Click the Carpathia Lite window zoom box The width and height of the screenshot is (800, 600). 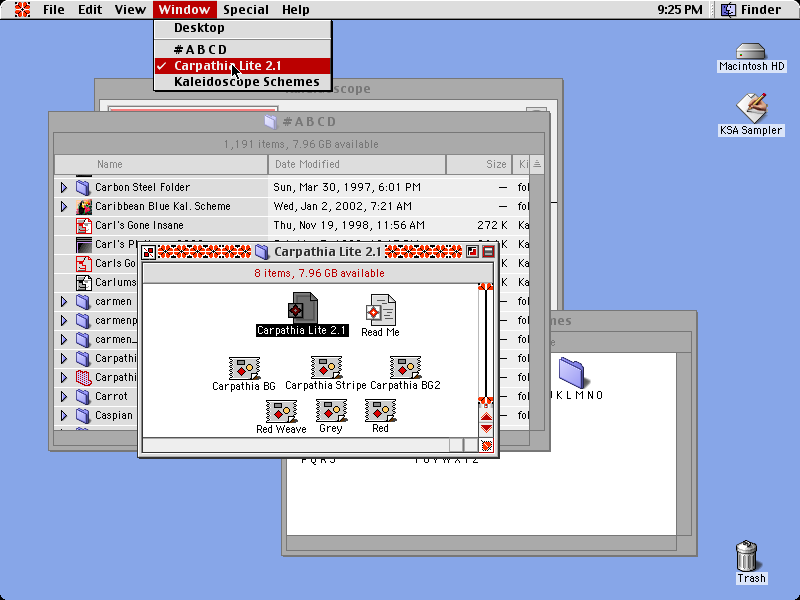point(472,252)
